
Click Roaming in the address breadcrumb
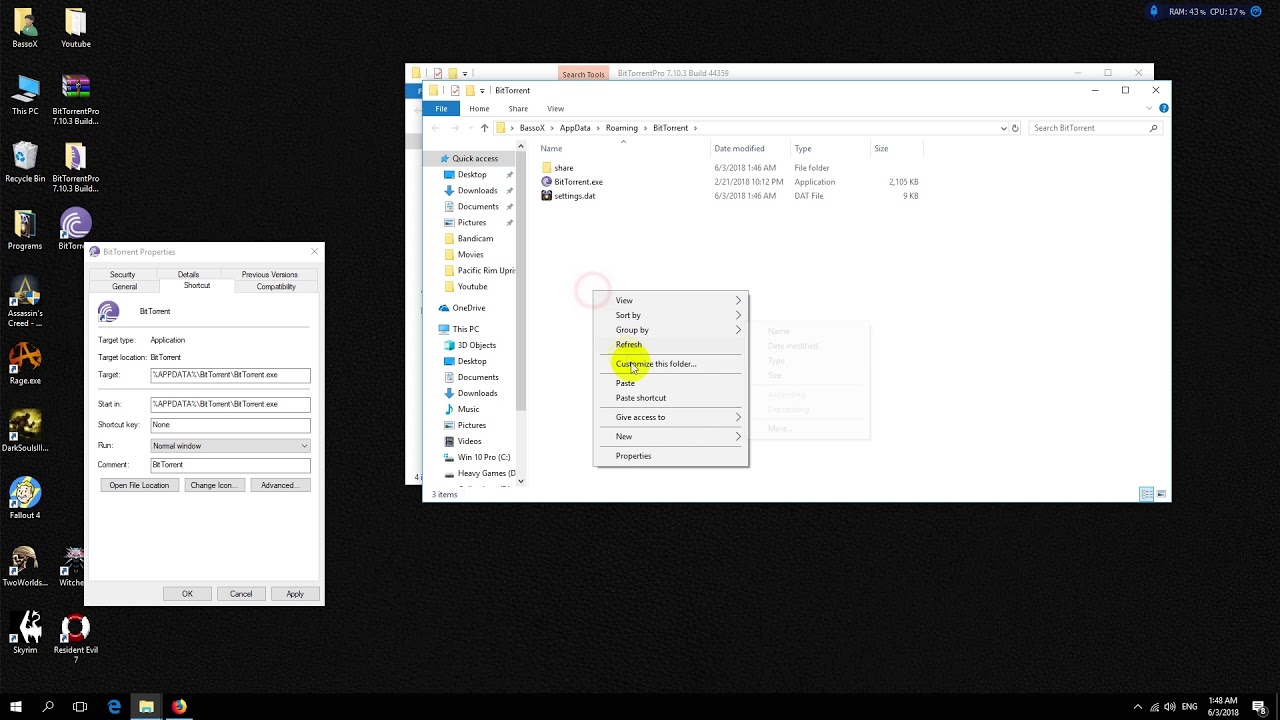tap(621, 128)
